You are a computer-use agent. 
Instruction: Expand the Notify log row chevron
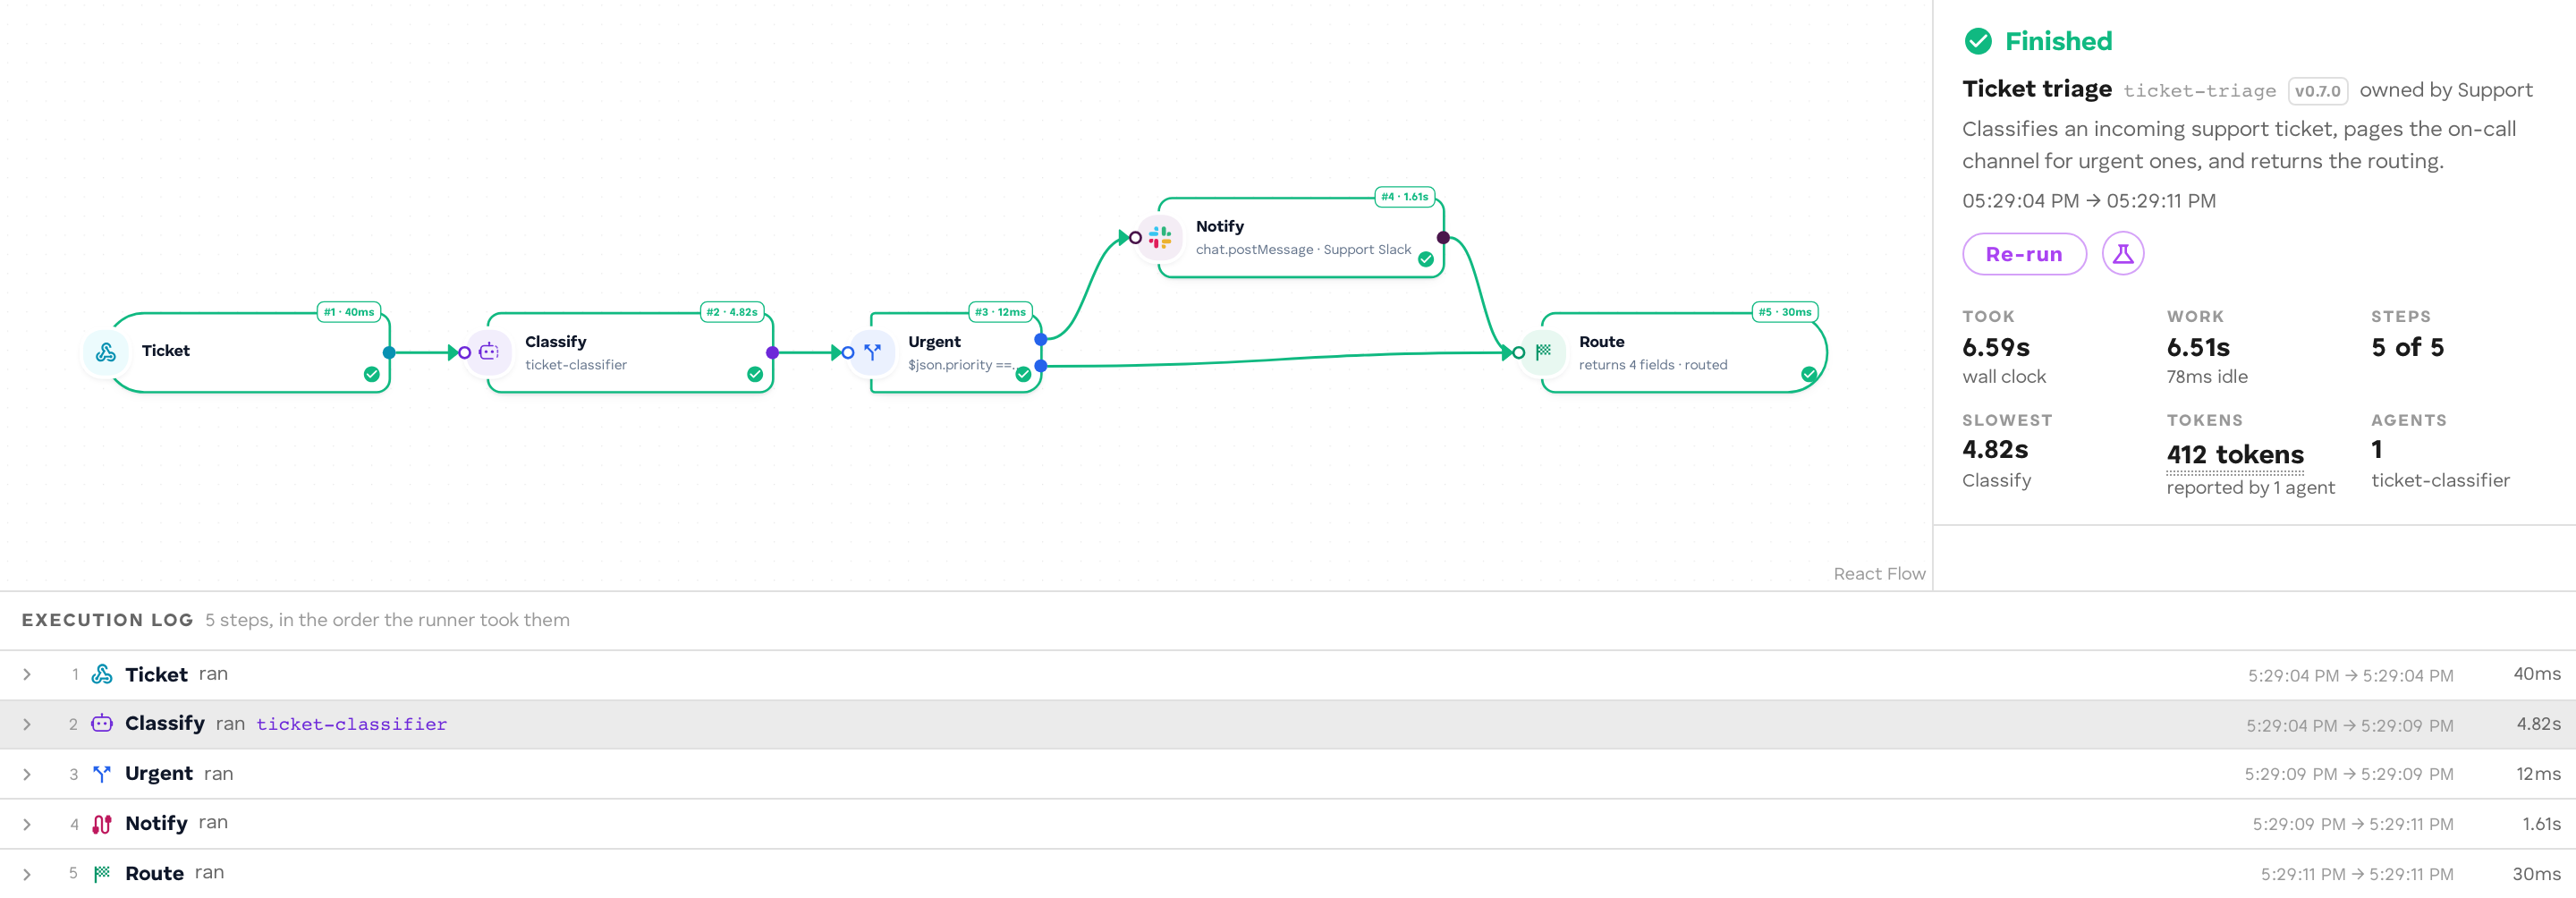(x=27, y=824)
